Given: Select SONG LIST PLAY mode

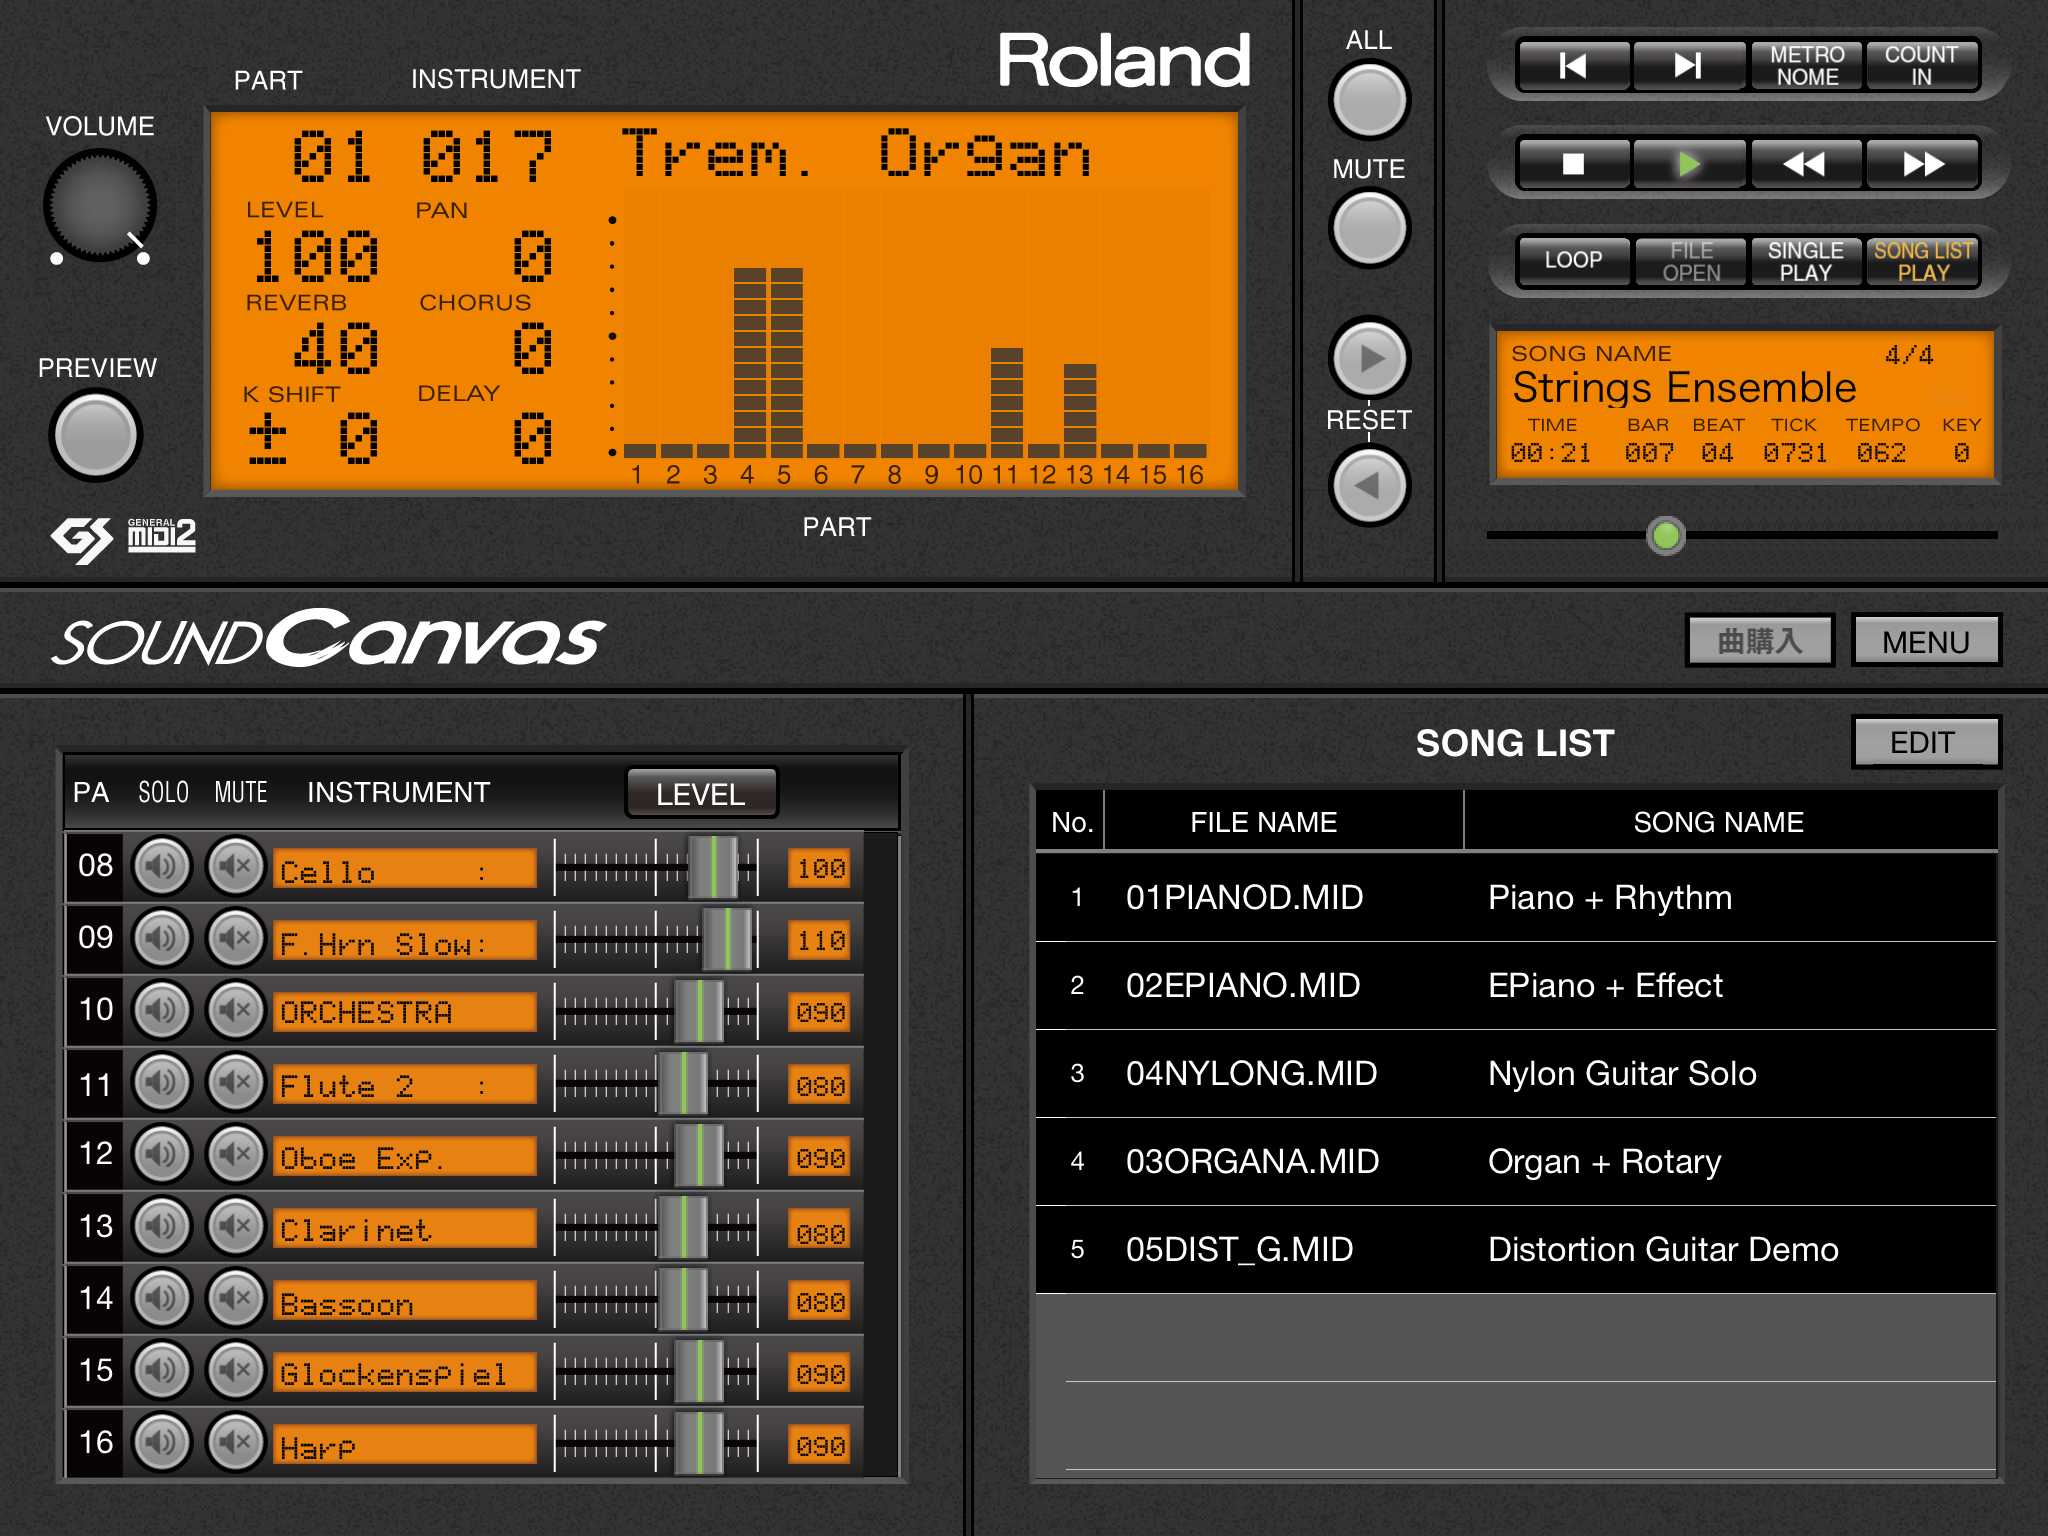Looking at the screenshot, I should pyautogui.click(x=1923, y=261).
